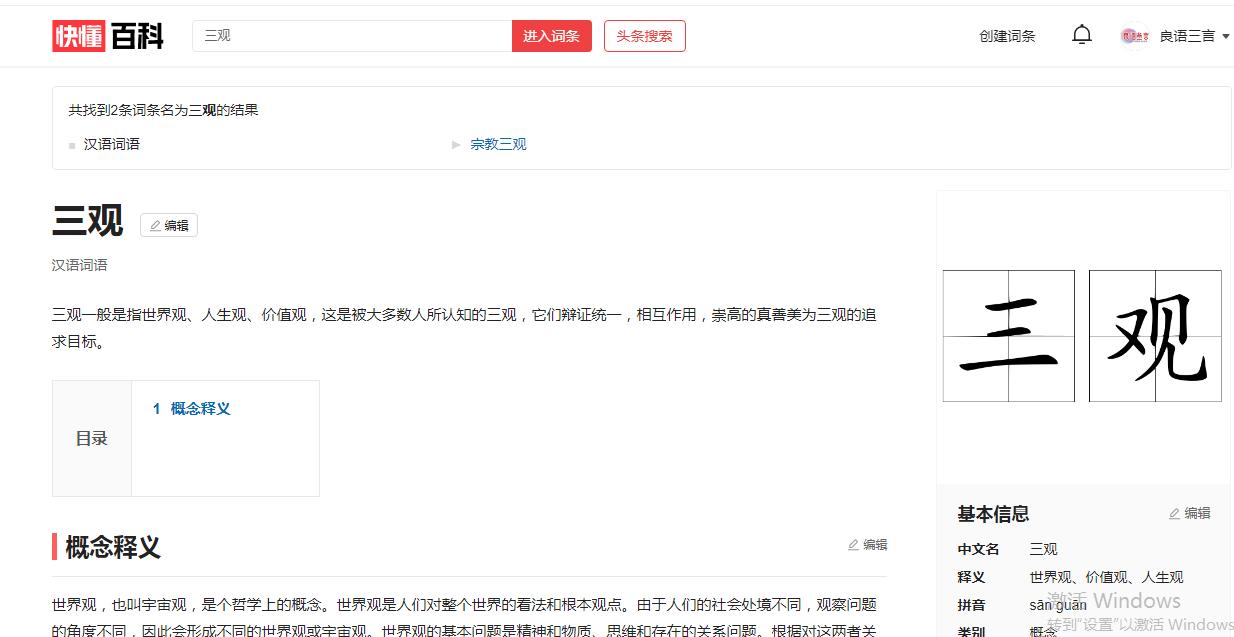Open the account dropdown arrow next to 良语三言
Viewport: 1234px width, 637px height.
click(1227, 35)
